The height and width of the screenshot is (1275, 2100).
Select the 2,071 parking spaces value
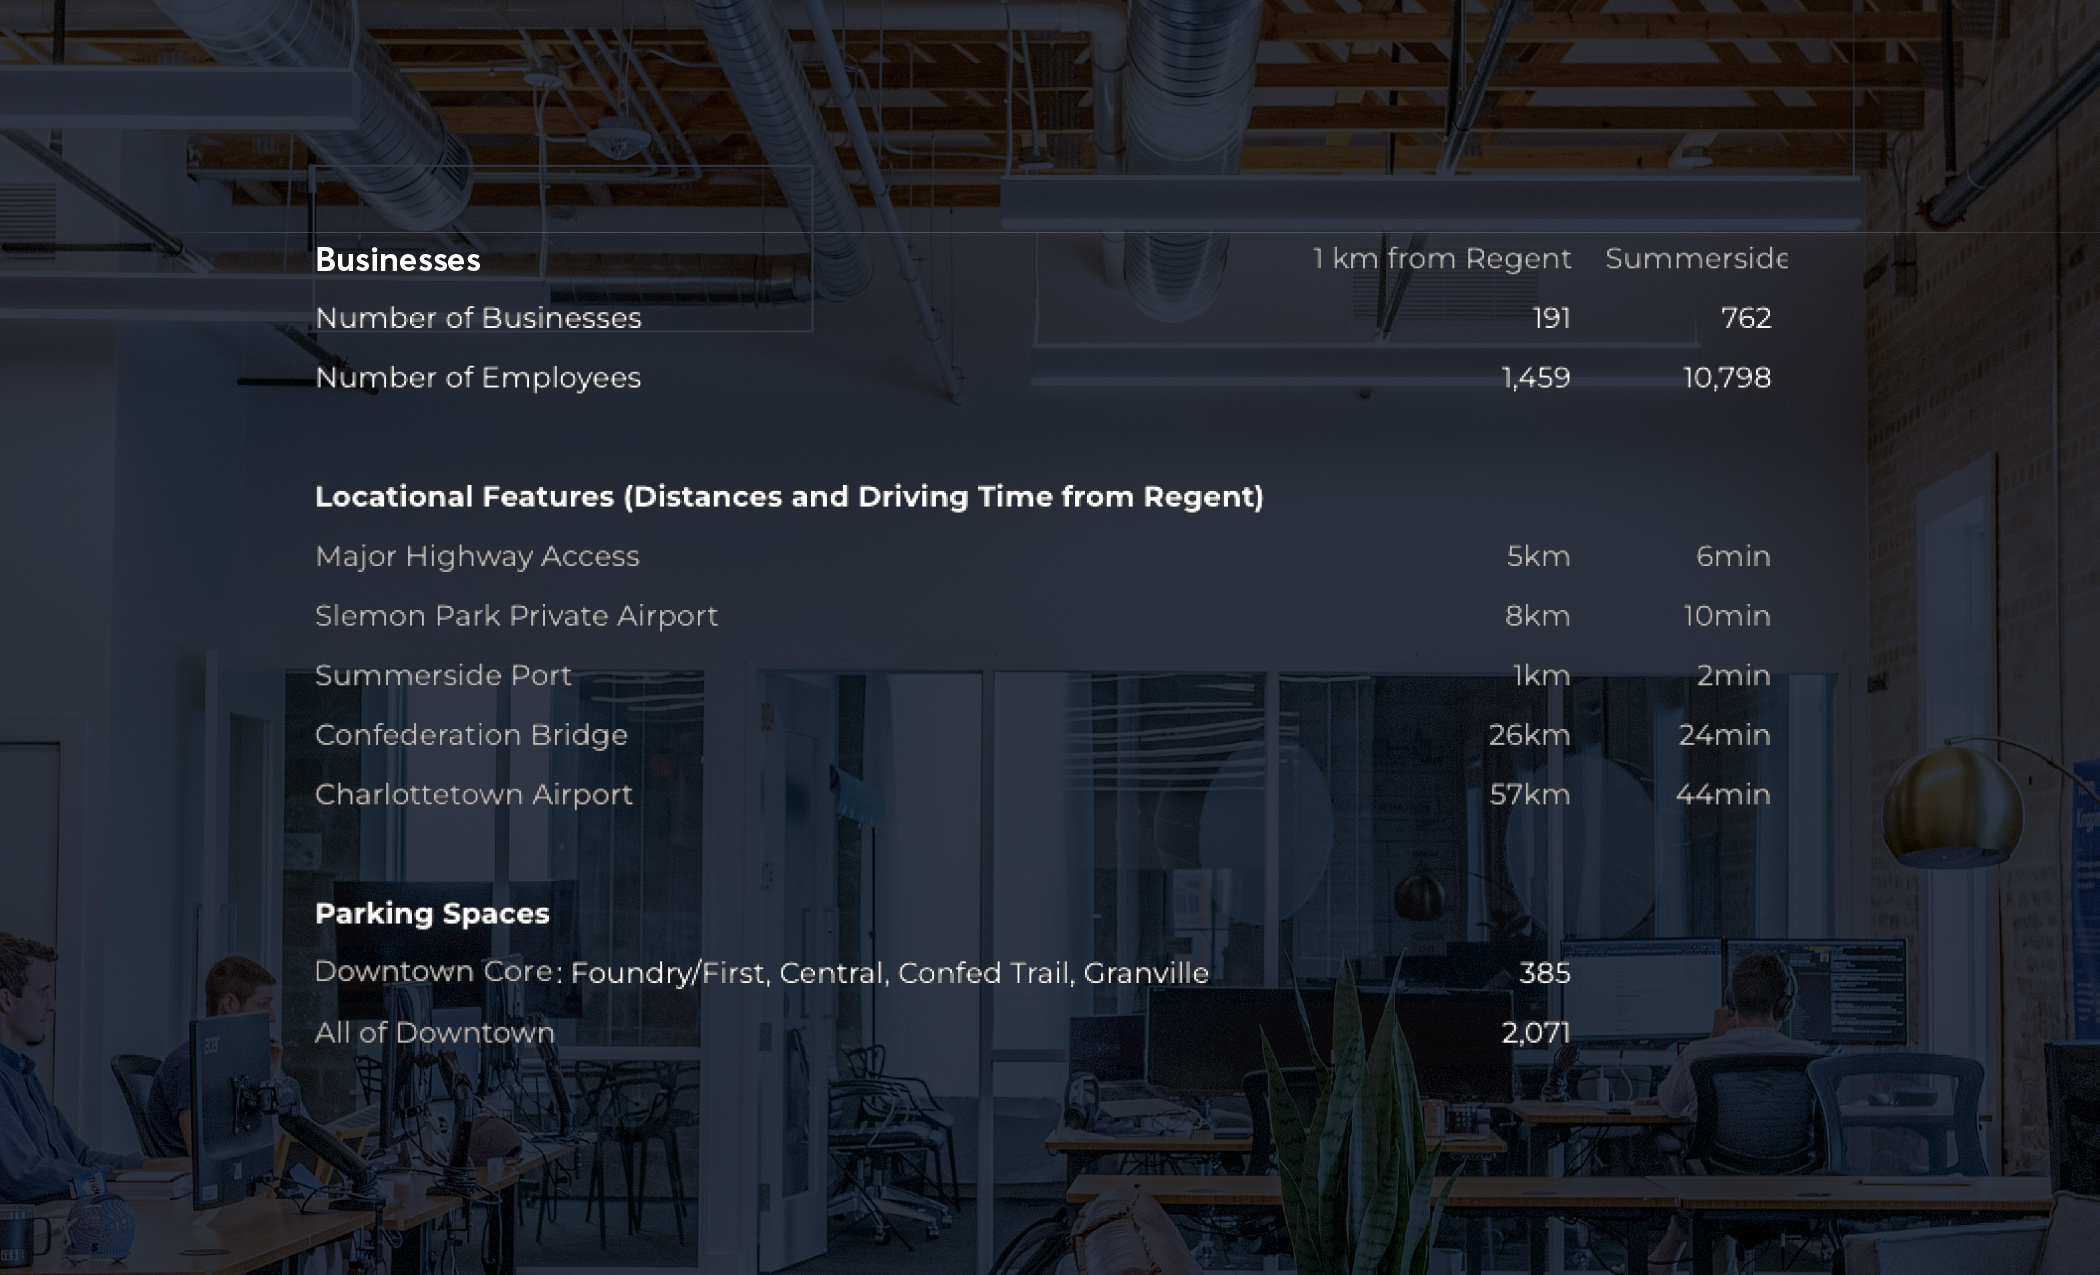pyautogui.click(x=1535, y=1033)
